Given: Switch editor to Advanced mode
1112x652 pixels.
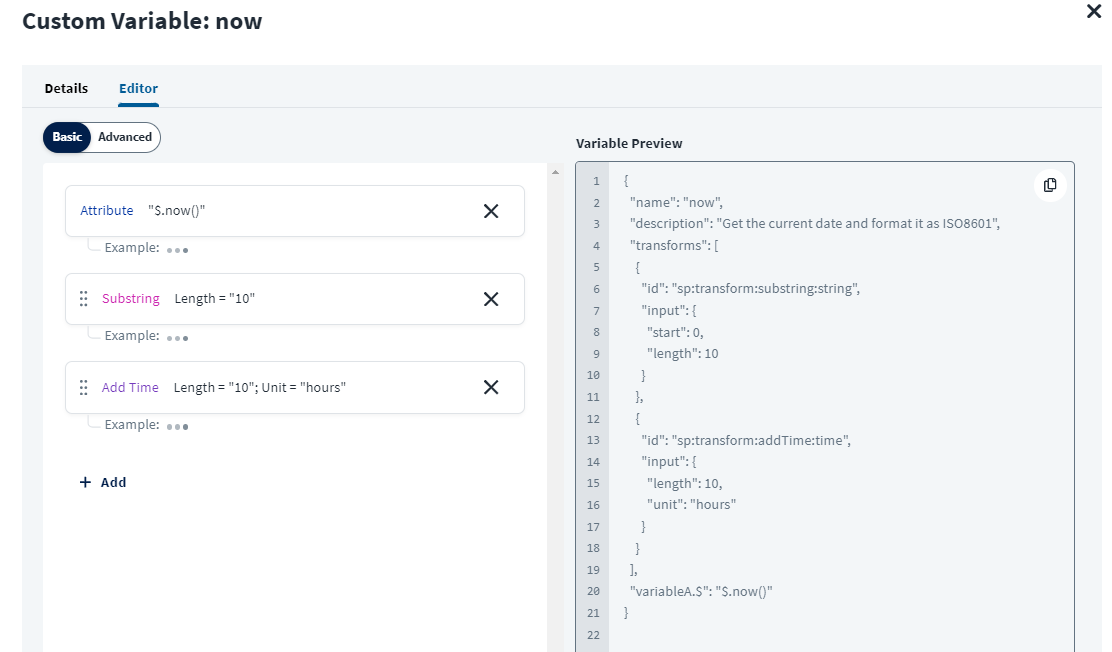Looking at the screenshot, I should 125,137.
